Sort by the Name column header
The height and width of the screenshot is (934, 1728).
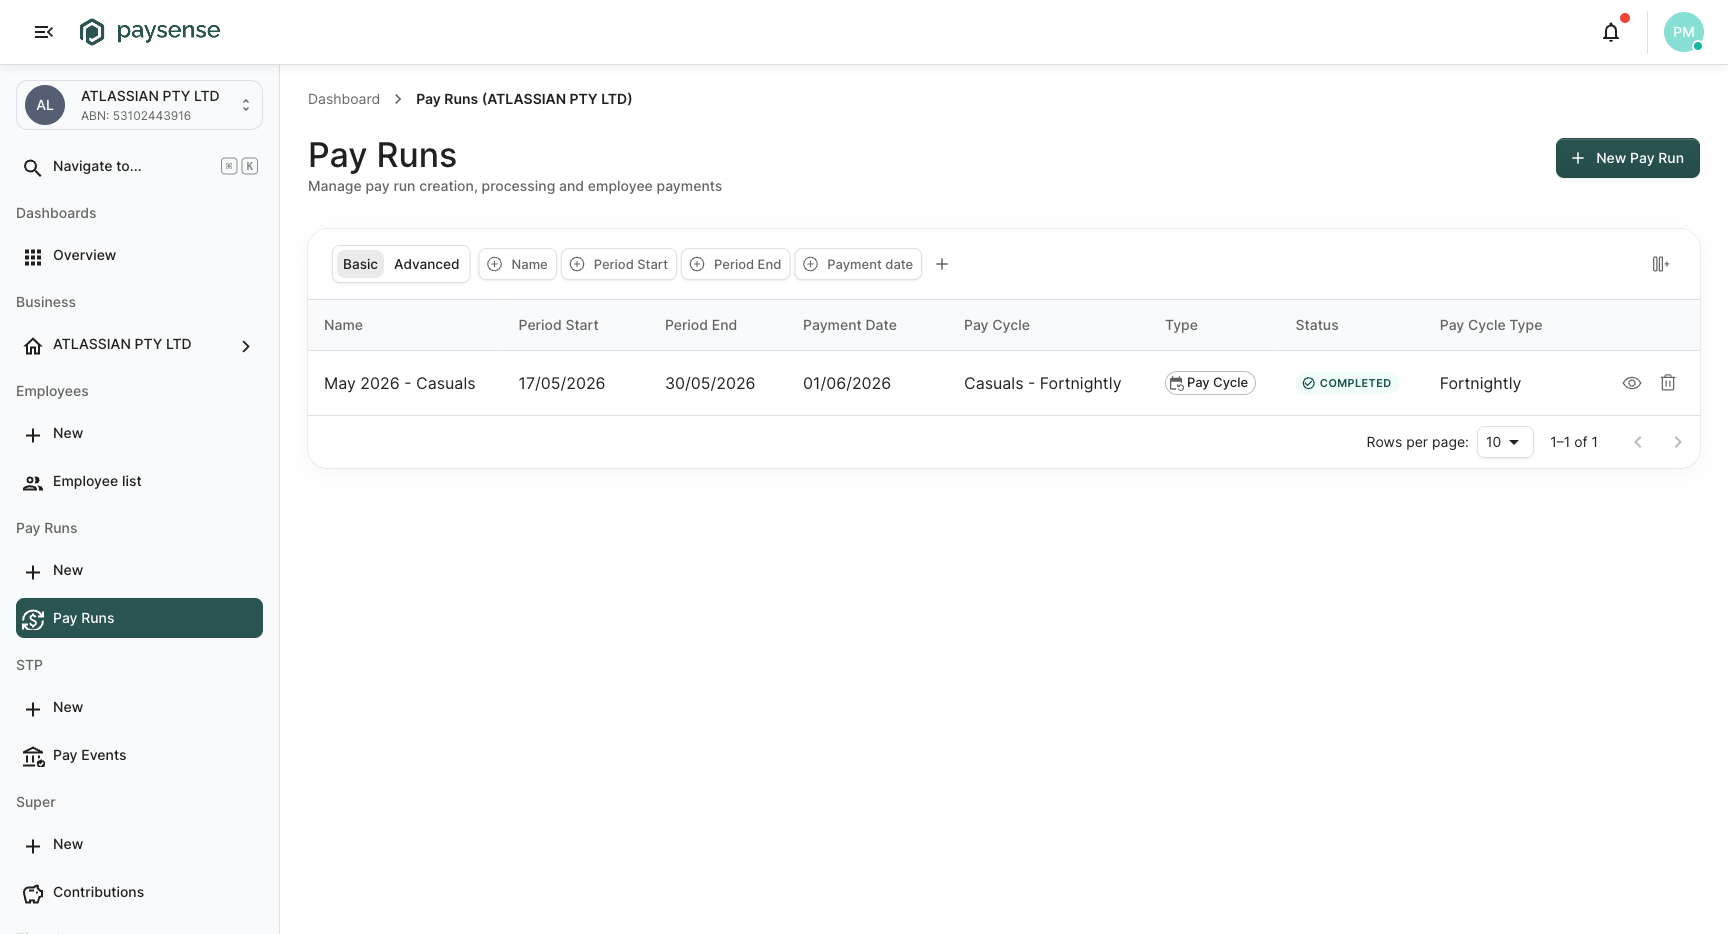(343, 325)
